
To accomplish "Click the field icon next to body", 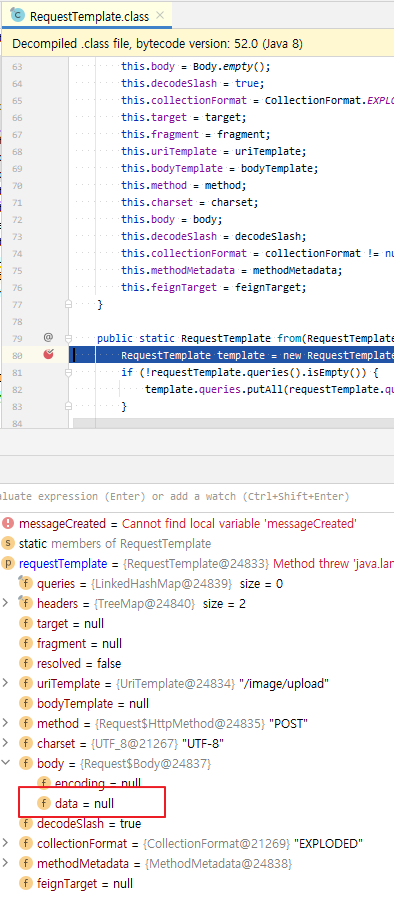I will [x=25, y=764].
